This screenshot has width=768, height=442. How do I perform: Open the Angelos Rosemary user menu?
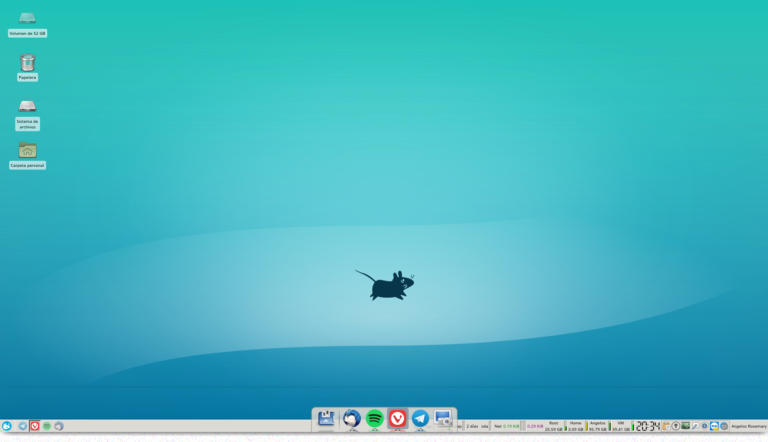point(748,426)
